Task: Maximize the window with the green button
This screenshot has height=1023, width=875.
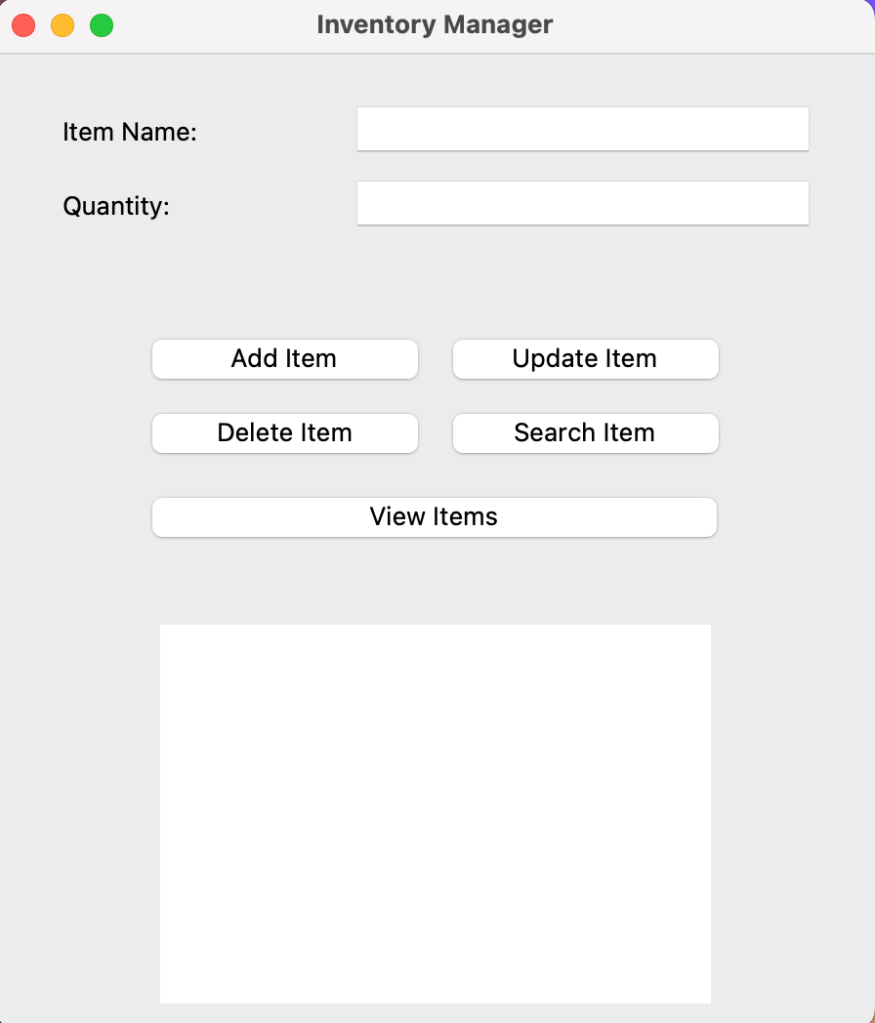Action: [101, 25]
